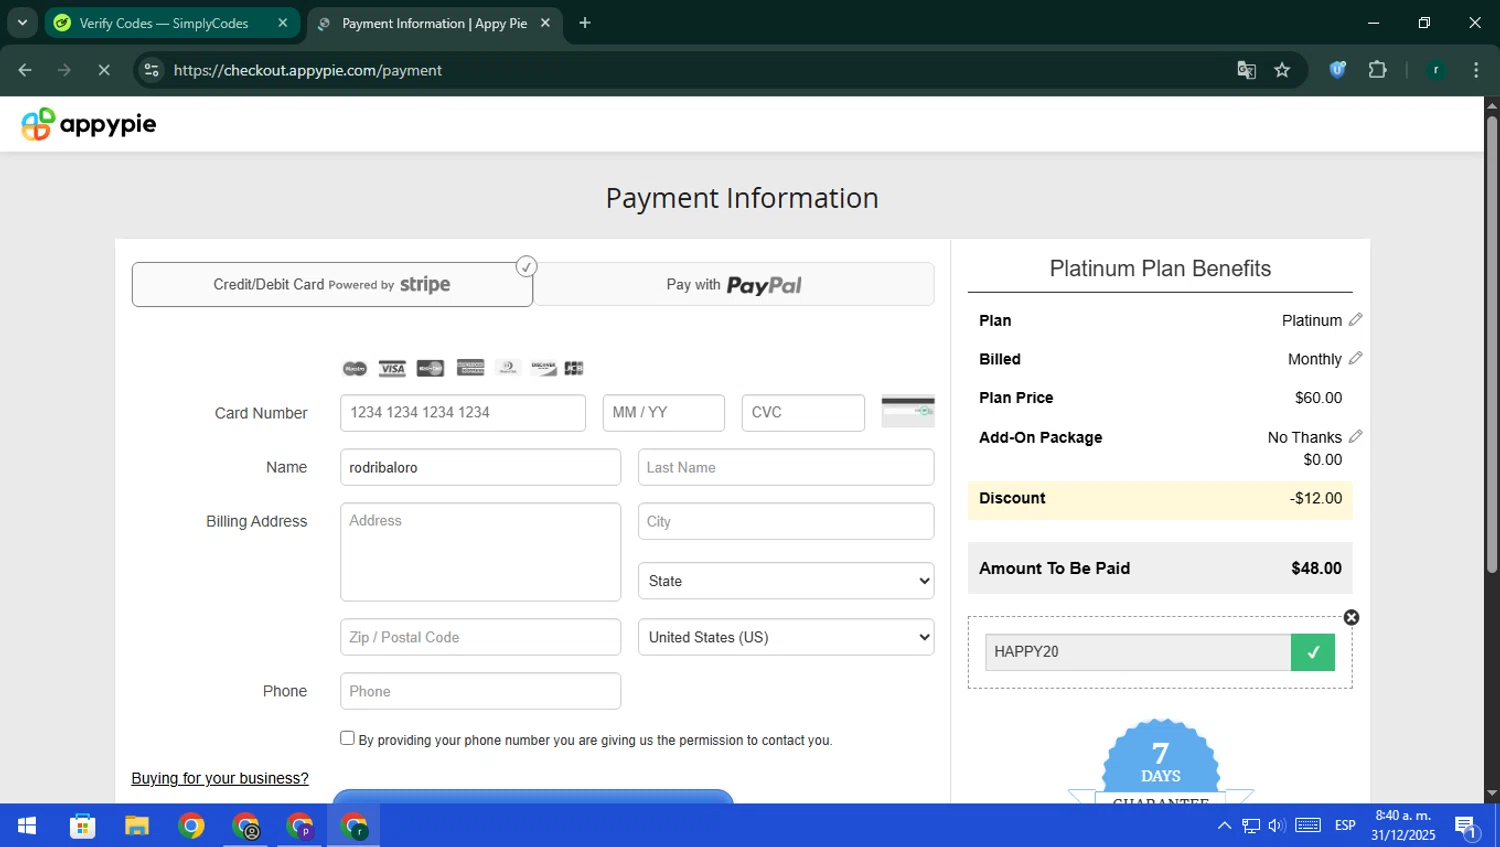Click the green coupon apply checkmark
Screen dimensions: 1500x847
click(x=1313, y=652)
